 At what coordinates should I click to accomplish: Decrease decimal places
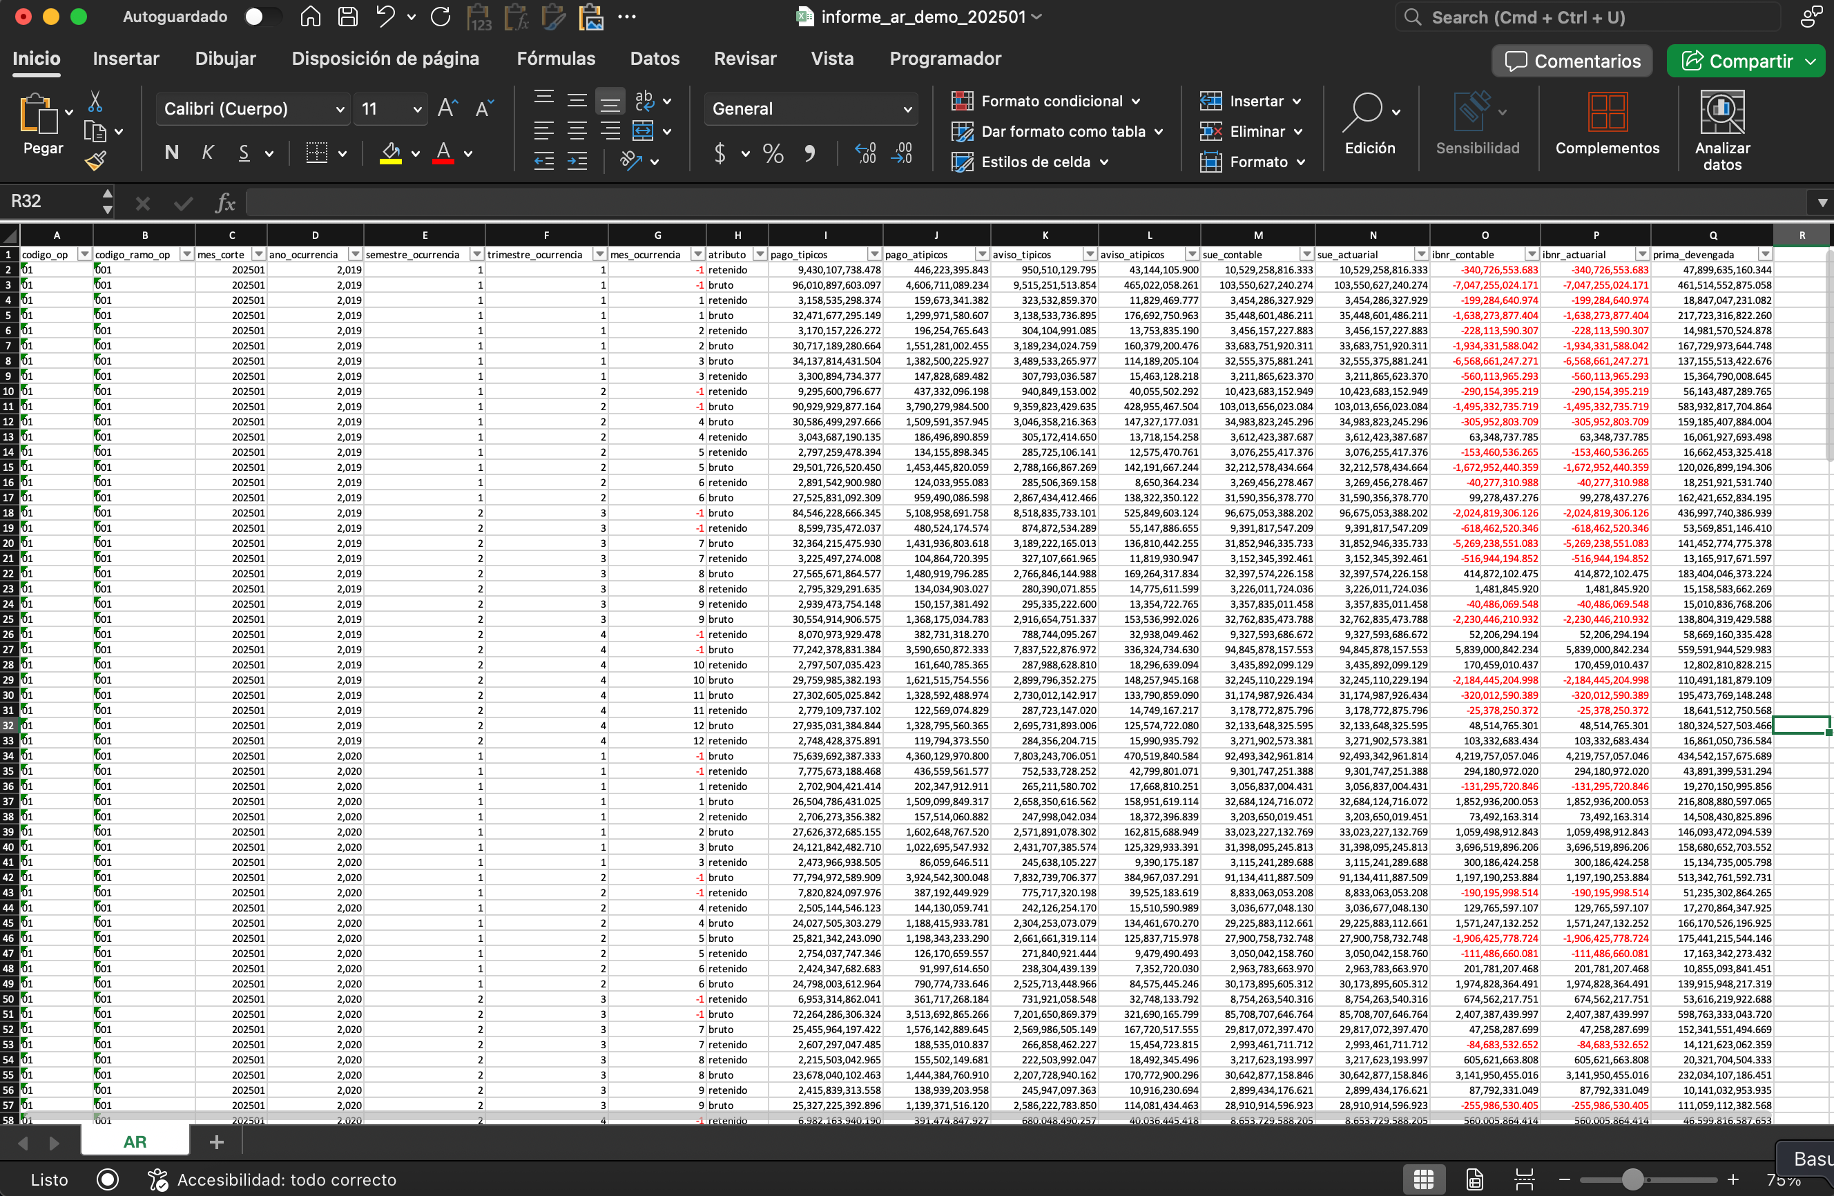click(x=902, y=153)
